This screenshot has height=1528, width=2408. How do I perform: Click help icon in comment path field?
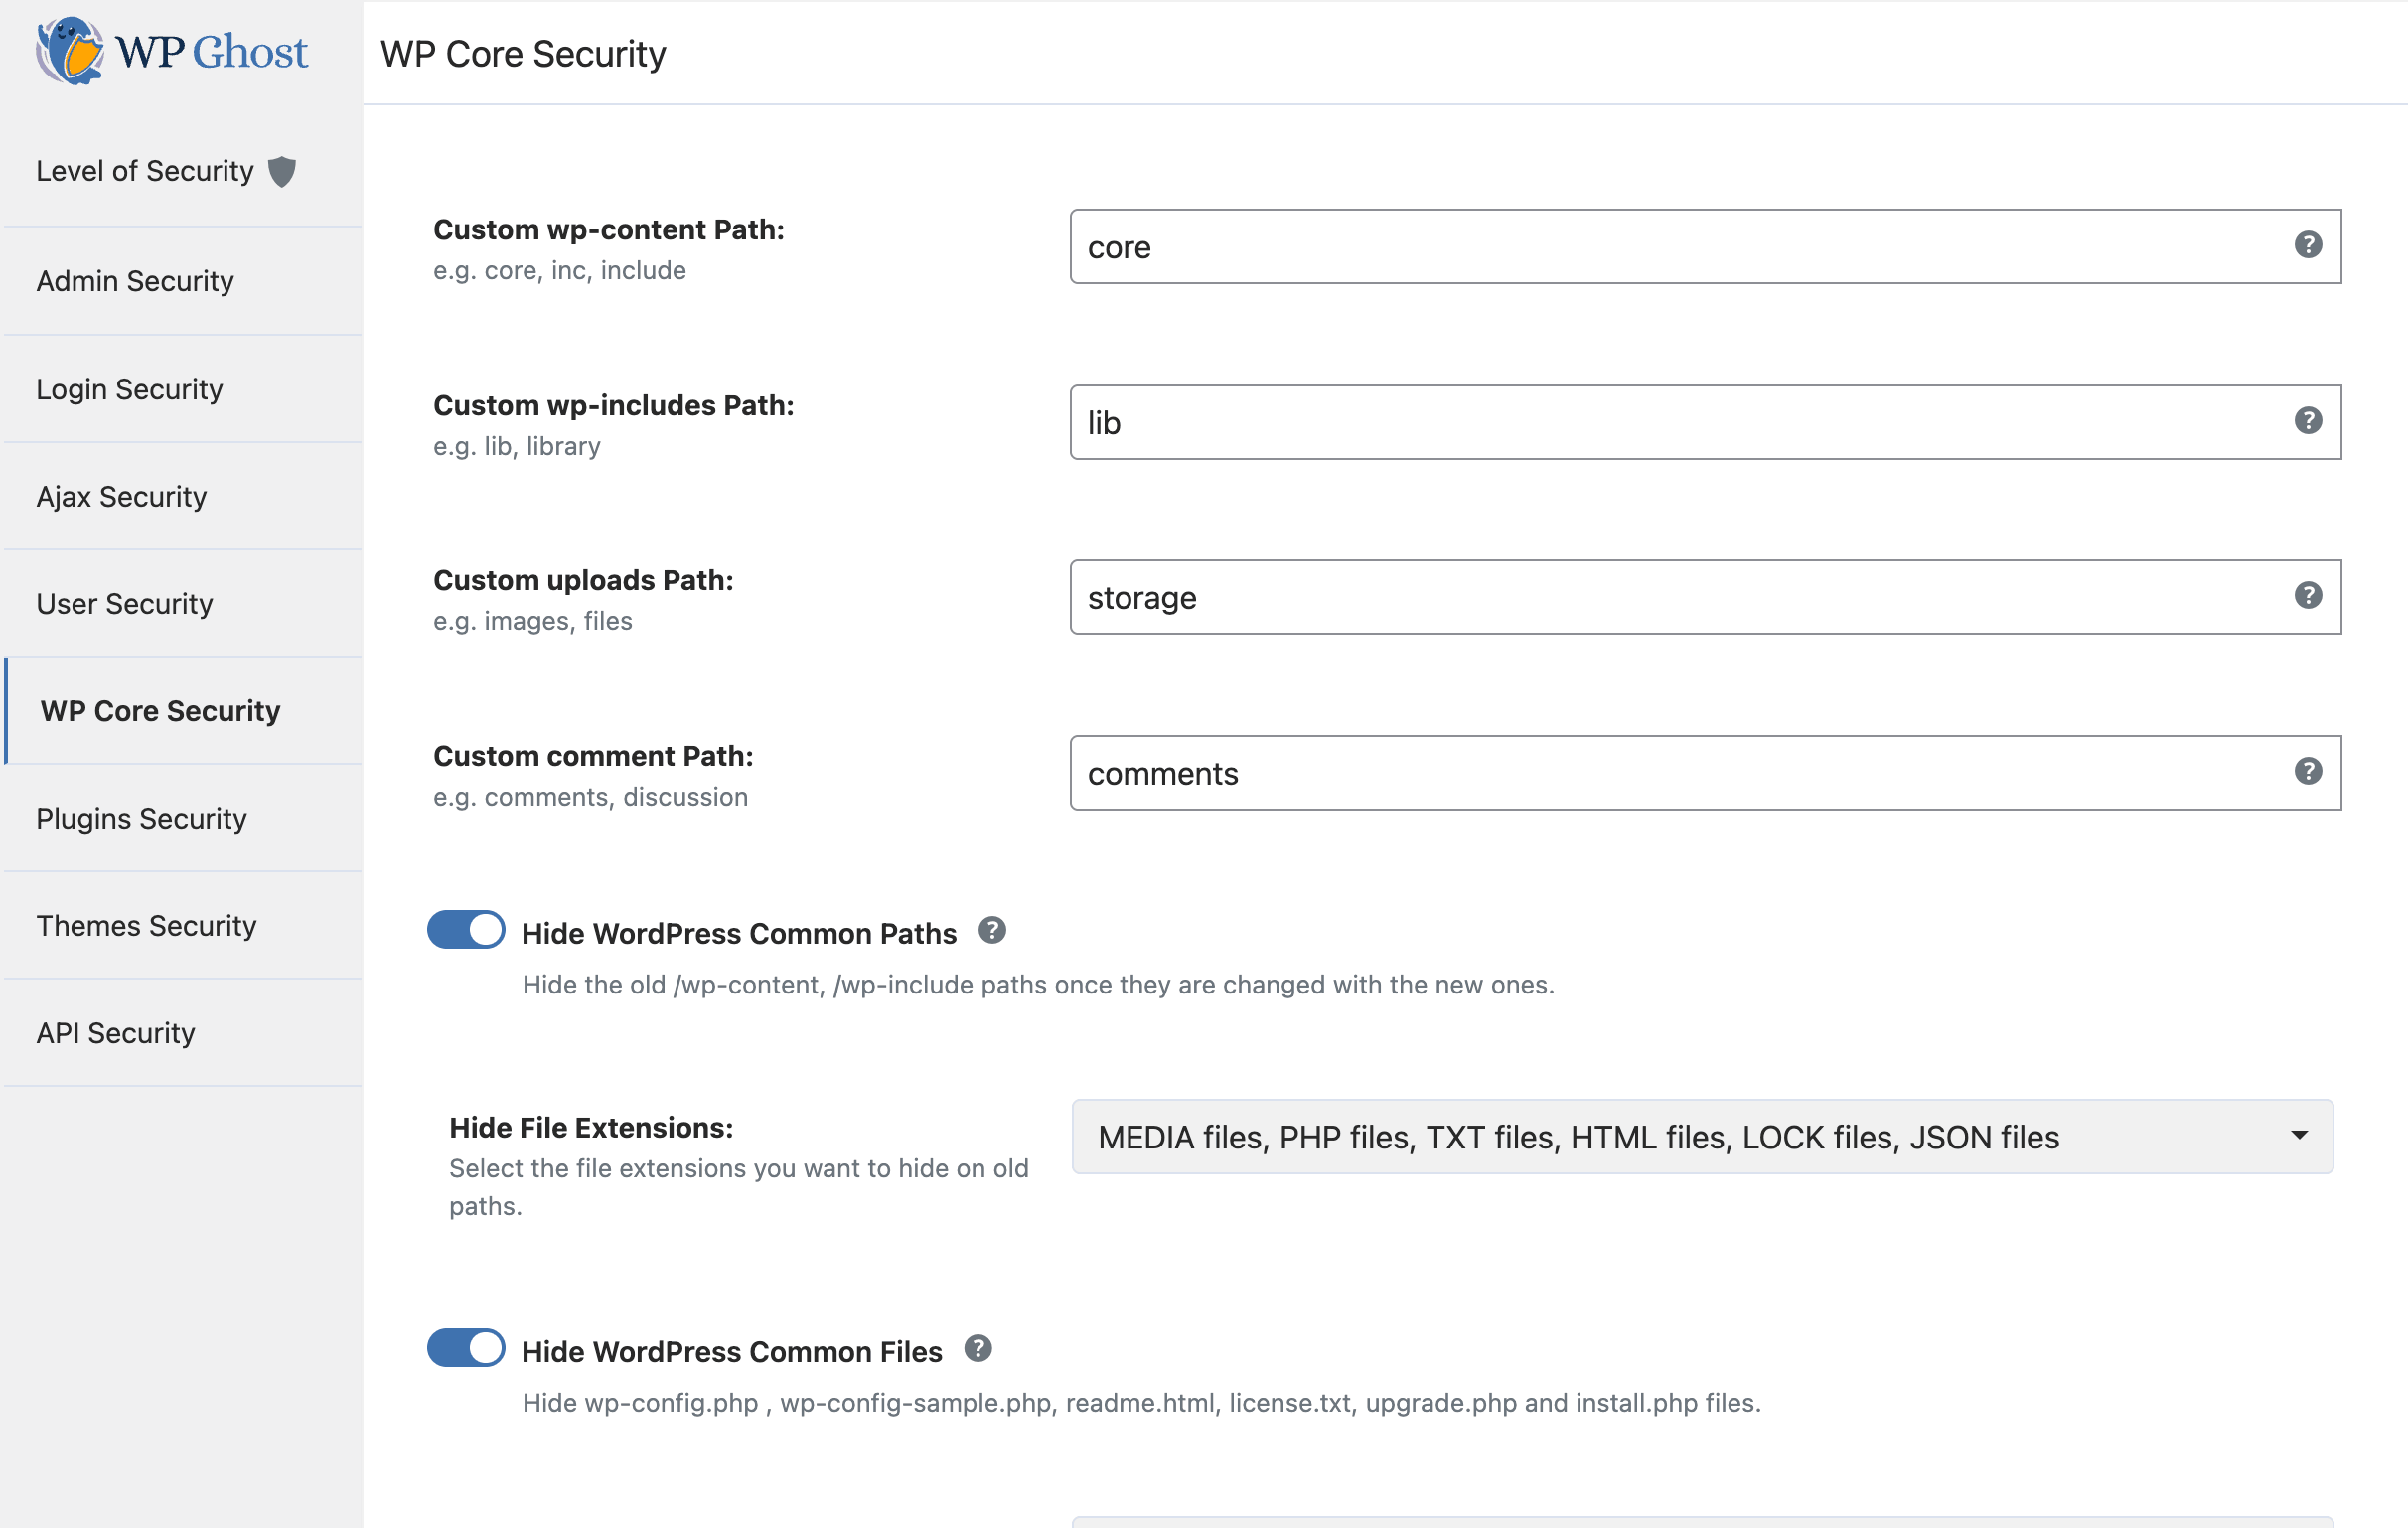click(x=2307, y=772)
